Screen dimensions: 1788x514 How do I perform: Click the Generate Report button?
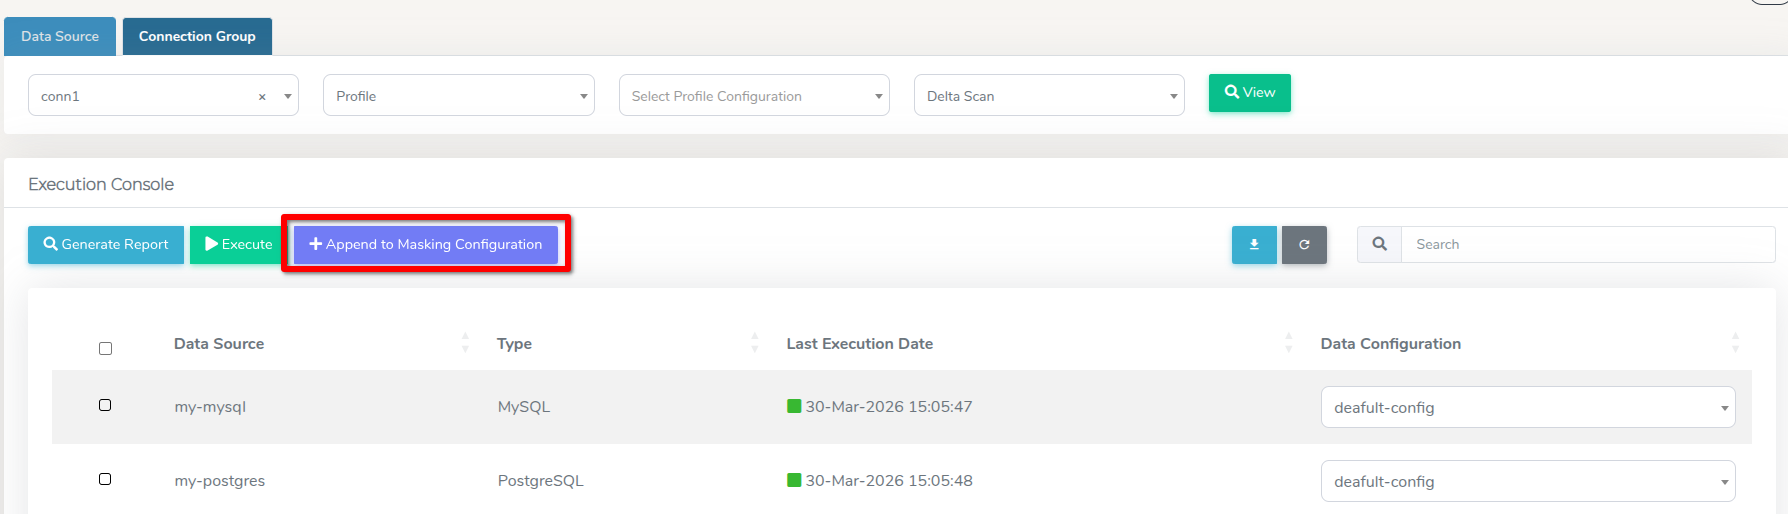point(106,245)
